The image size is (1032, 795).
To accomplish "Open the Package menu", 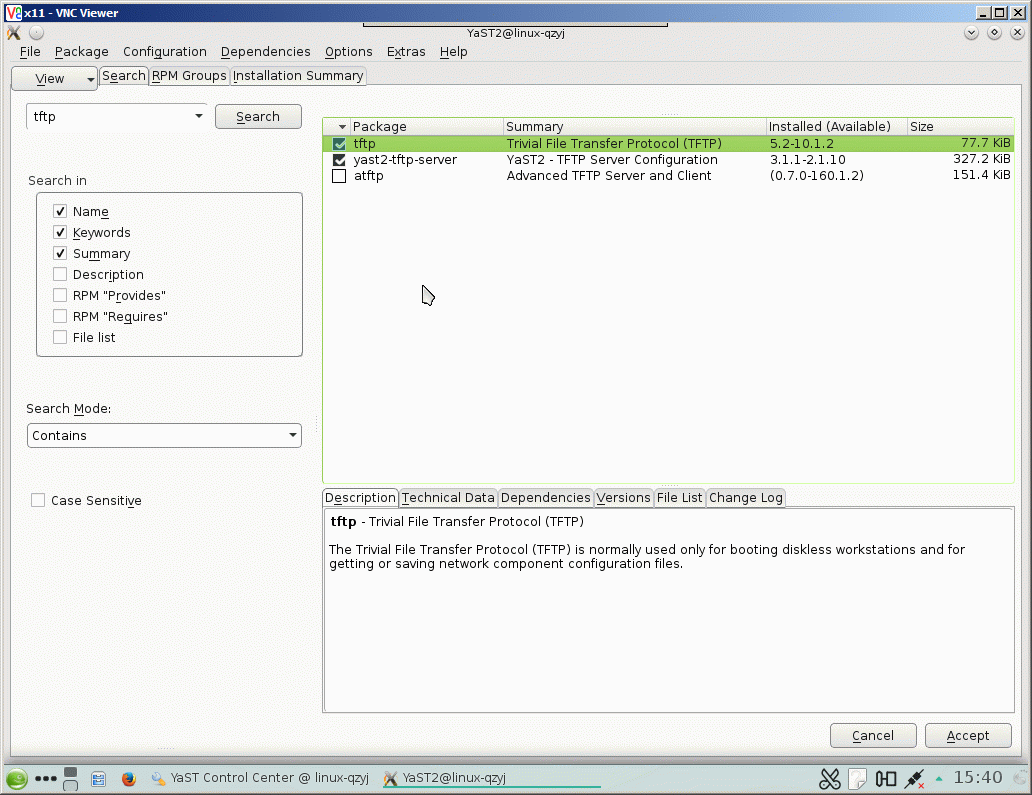I will coord(82,51).
